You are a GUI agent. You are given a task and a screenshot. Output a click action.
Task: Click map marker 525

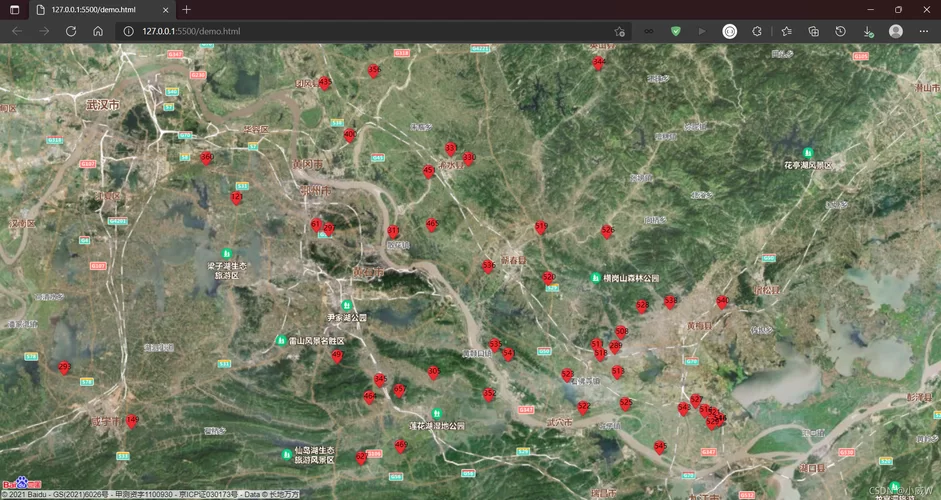coord(626,403)
